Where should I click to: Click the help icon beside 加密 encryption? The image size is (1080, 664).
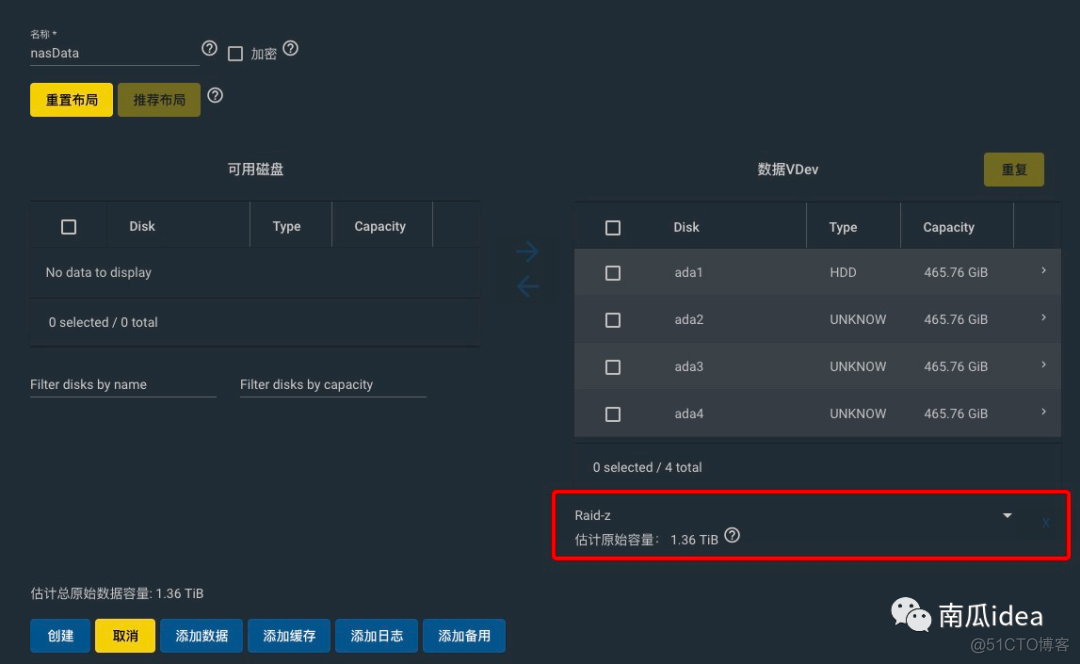pos(291,48)
